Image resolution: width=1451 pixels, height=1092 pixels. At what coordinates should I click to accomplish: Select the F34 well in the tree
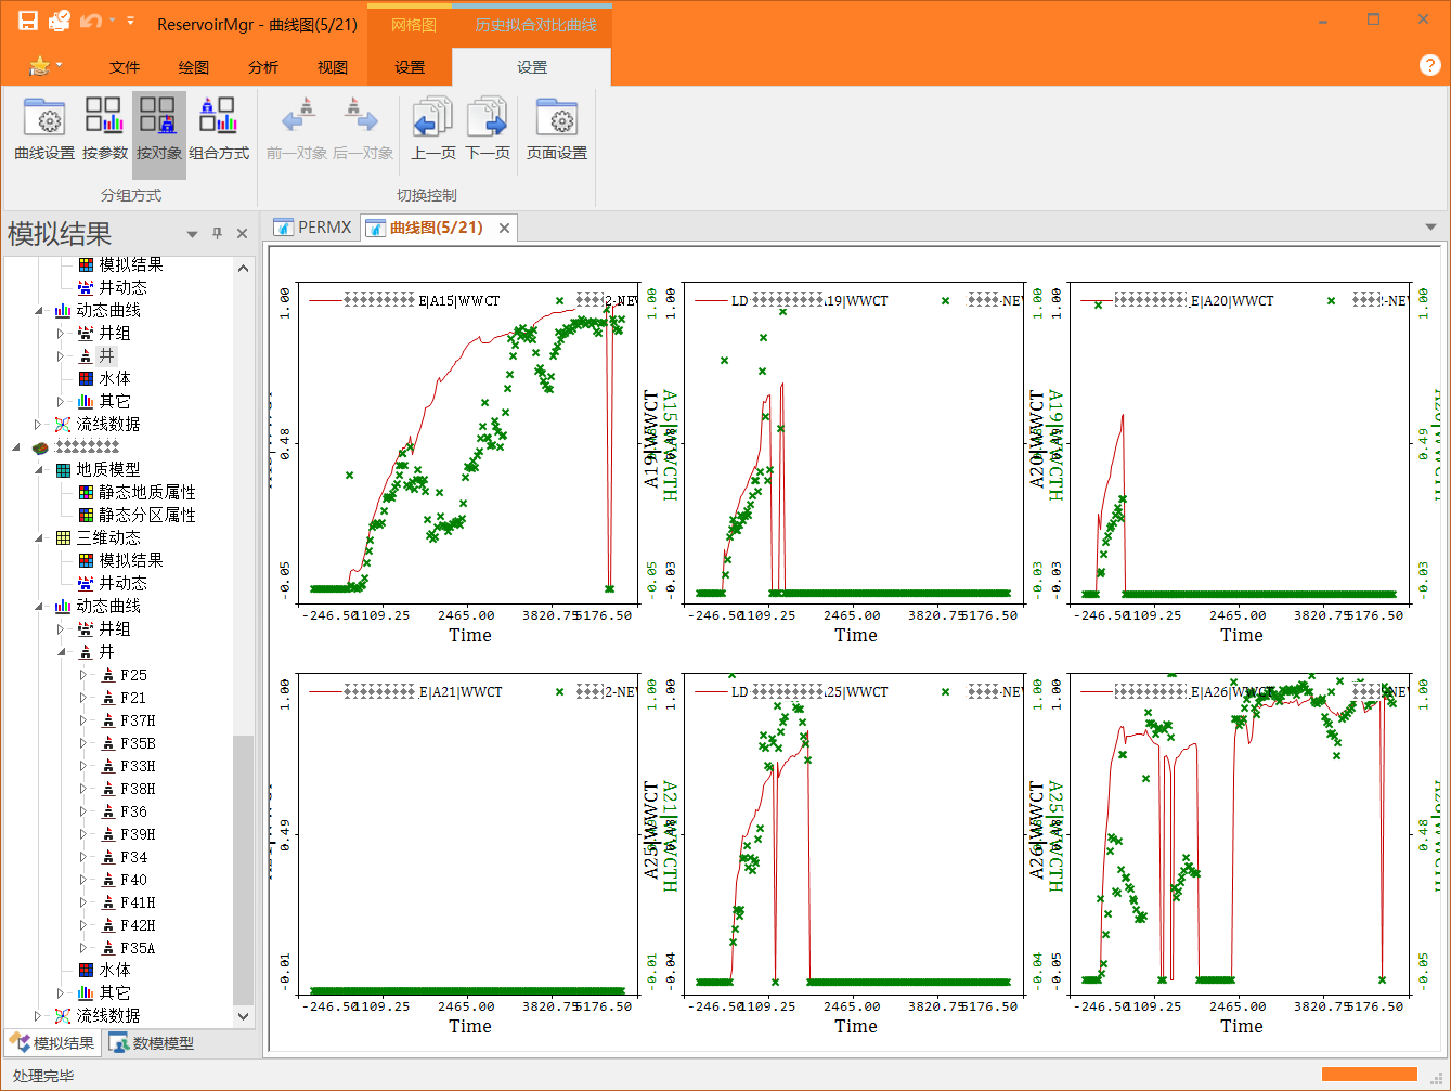[x=133, y=858]
